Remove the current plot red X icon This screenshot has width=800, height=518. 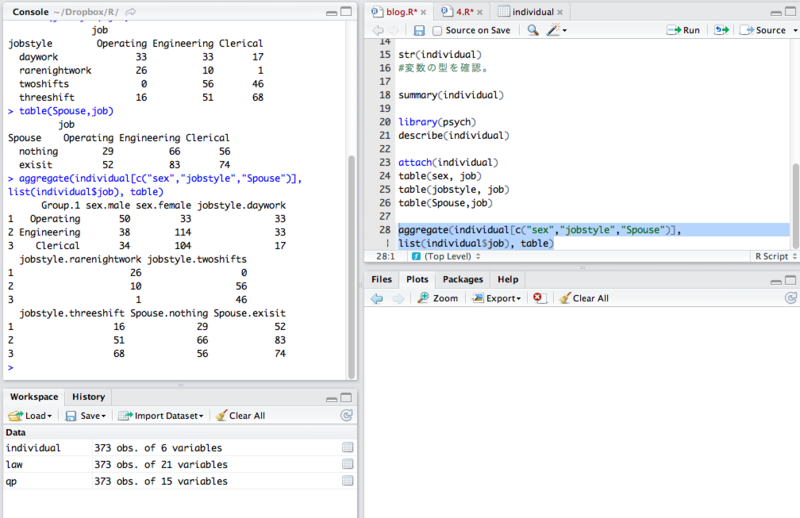tap(539, 298)
